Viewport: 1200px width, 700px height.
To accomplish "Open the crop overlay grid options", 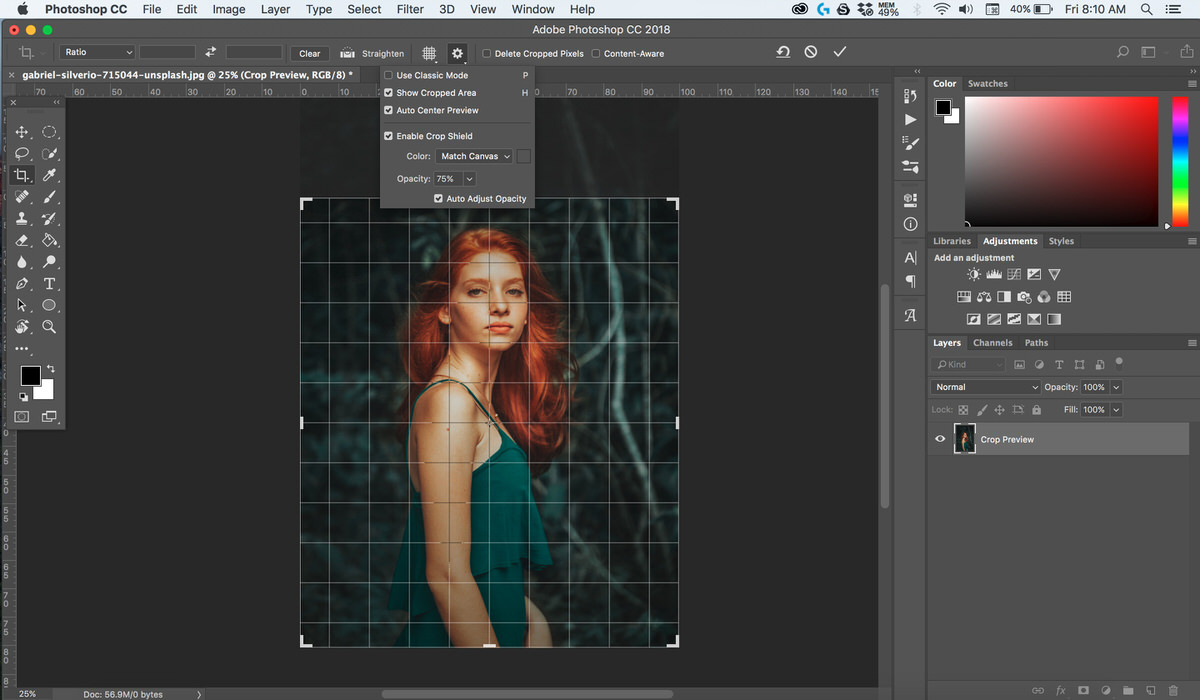I will pyautogui.click(x=429, y=53).
